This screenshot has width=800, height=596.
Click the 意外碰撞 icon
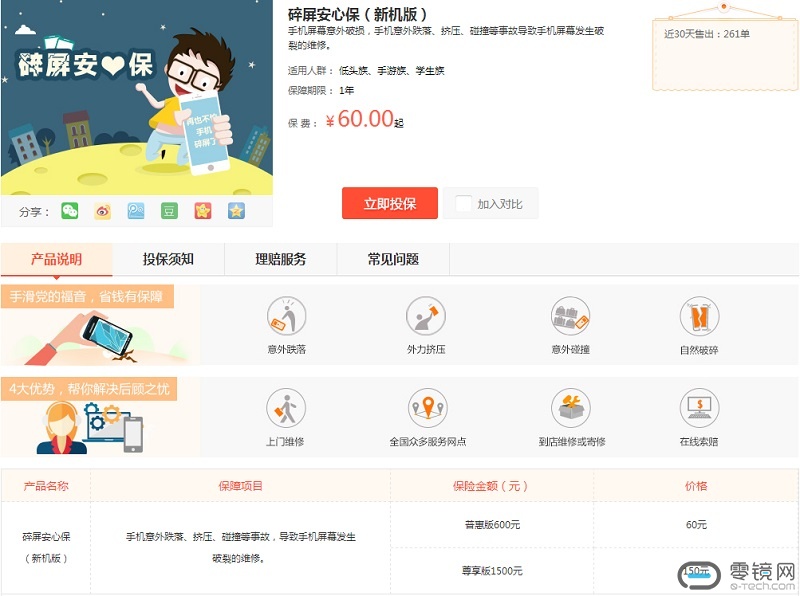tap(571, 317)
